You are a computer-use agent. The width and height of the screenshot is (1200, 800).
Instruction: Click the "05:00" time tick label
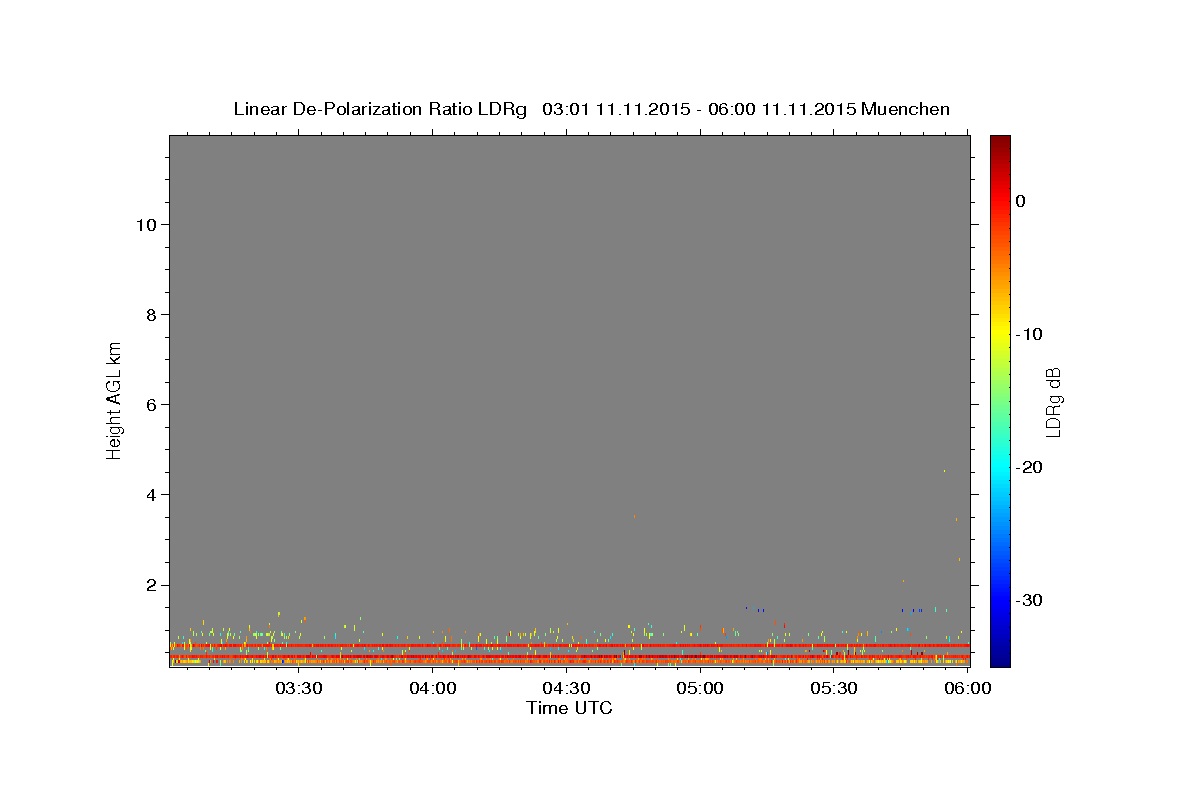700,688
